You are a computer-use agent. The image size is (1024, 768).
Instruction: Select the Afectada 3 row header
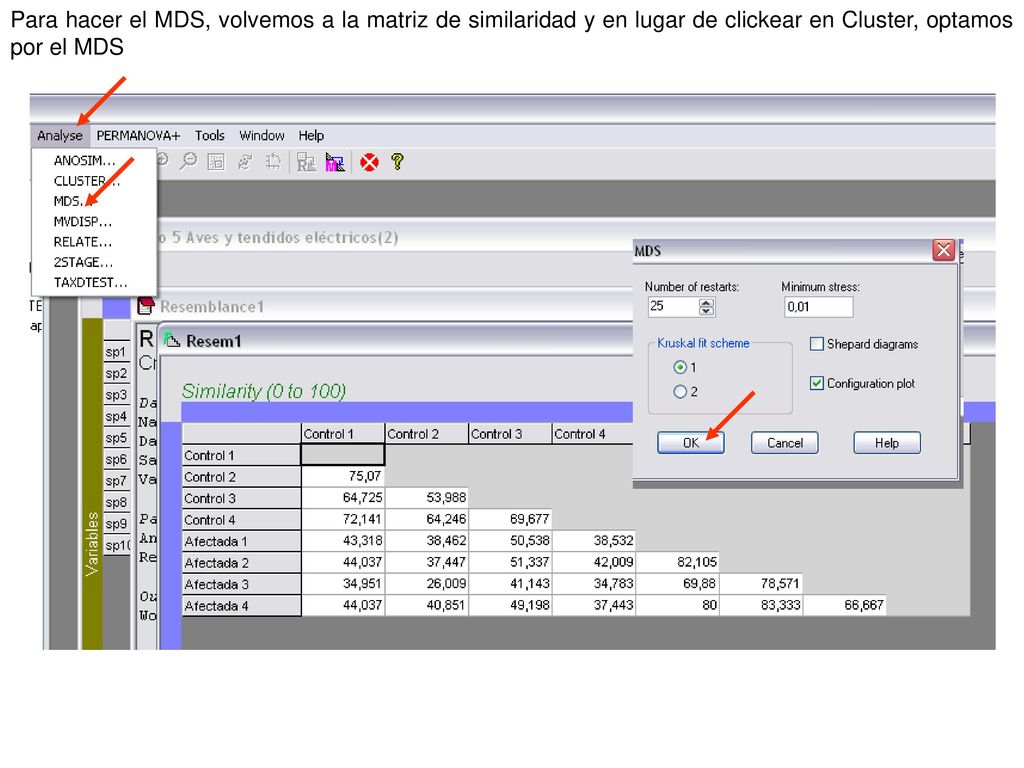coord(242,584)
